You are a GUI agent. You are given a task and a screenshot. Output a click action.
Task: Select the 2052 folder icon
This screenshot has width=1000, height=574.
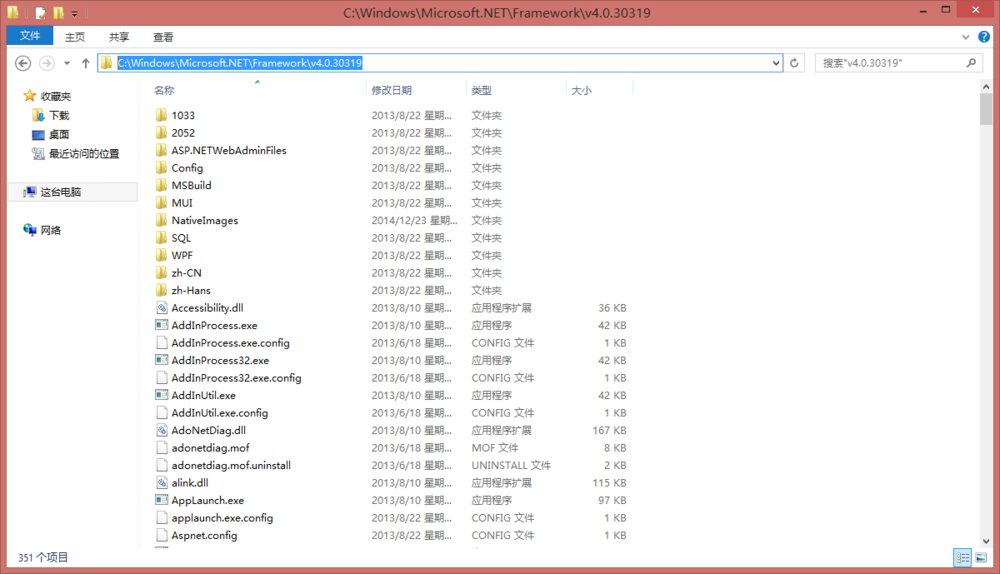click(x=161, y=133)
